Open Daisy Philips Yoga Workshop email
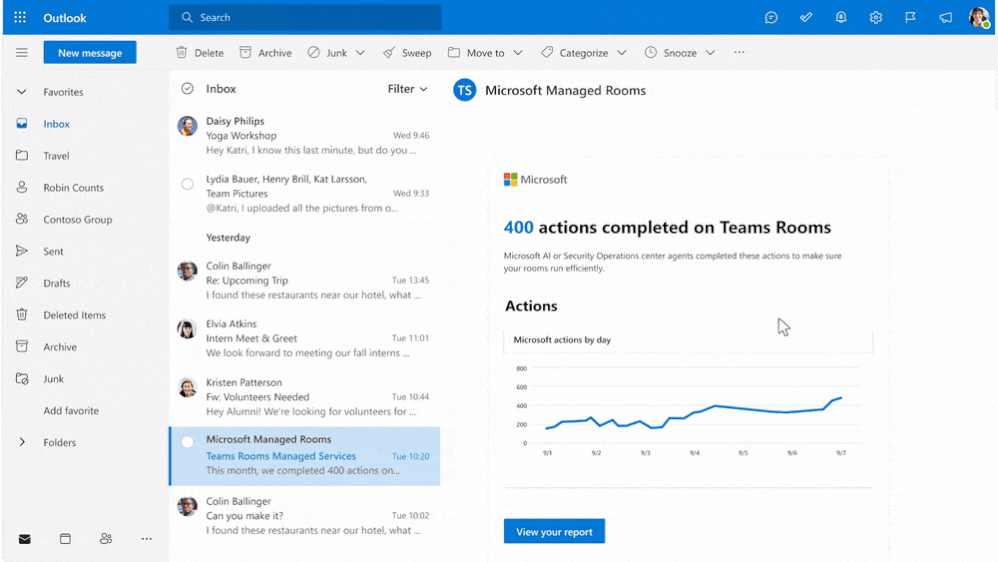Screen dimensions: 998x562 point(304,136)
